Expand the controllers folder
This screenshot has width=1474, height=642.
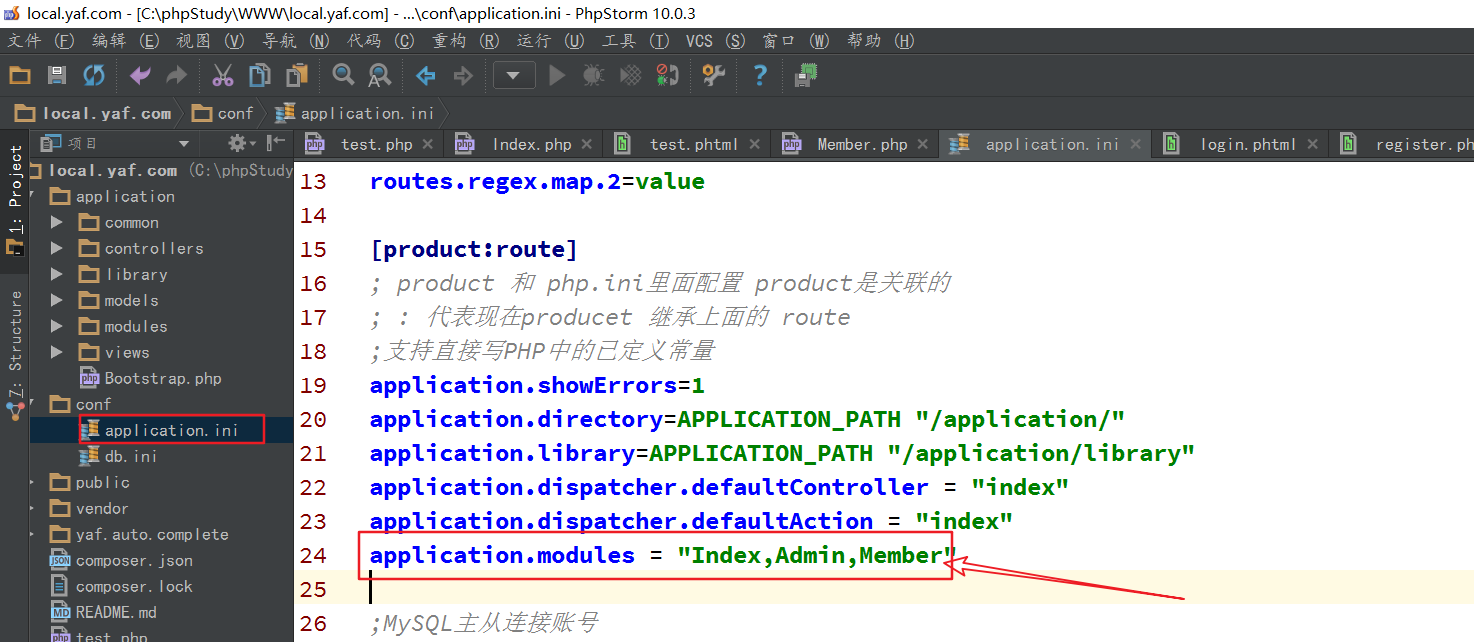pos(57,249)
